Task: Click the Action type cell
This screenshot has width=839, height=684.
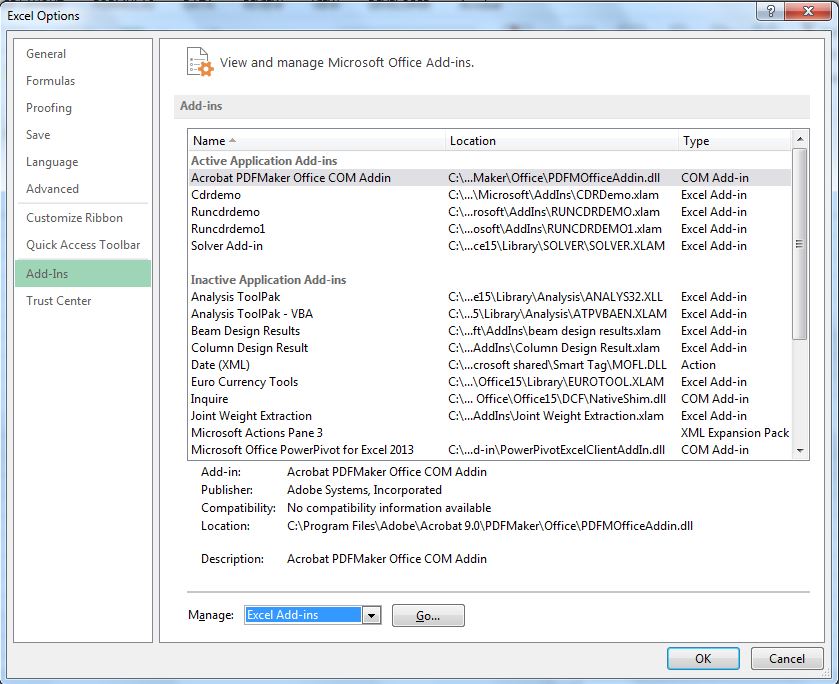Action: click(x=698, y=365)
